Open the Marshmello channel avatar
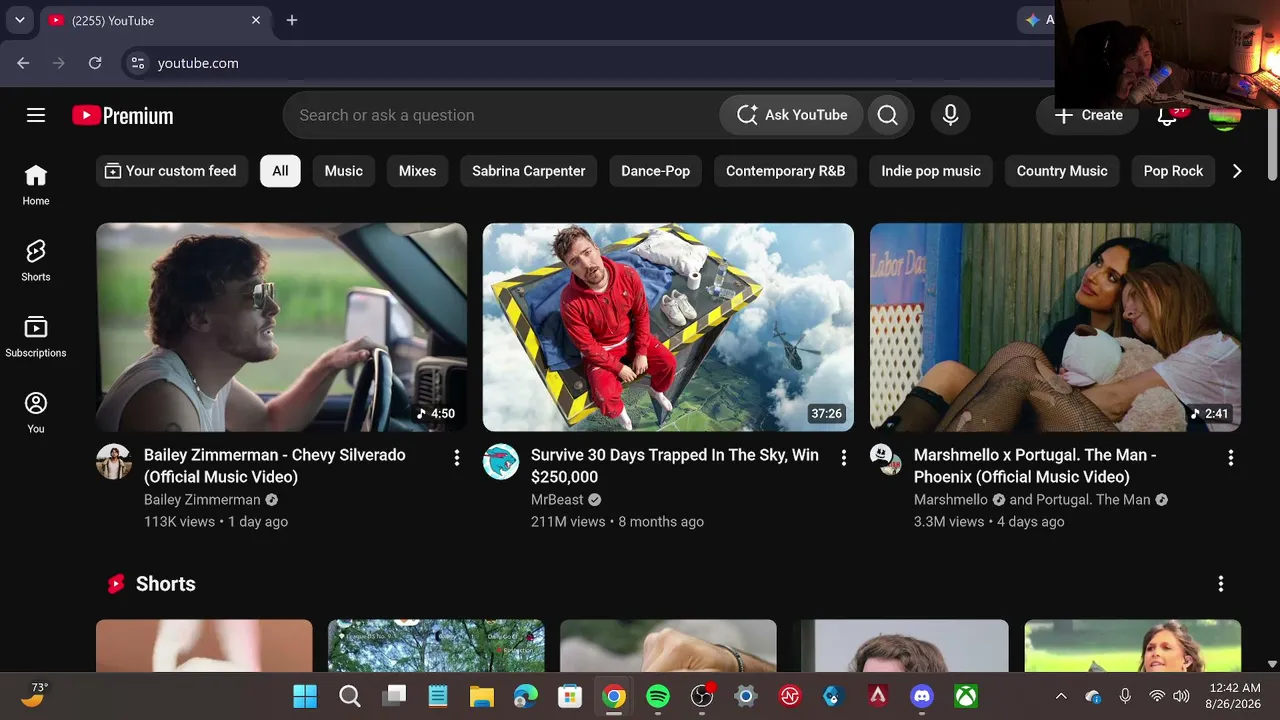Screen dimensions: 1280x720 [885, 460]
